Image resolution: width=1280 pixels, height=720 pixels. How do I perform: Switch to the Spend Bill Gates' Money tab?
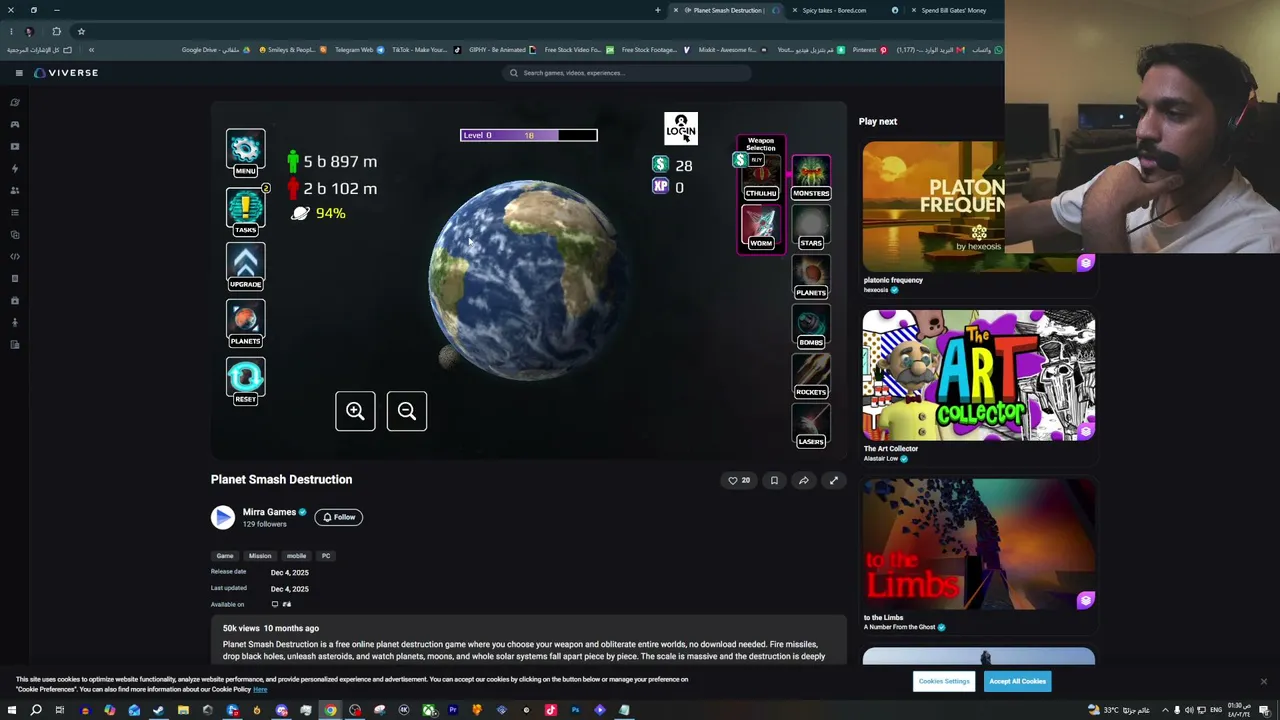953,10
